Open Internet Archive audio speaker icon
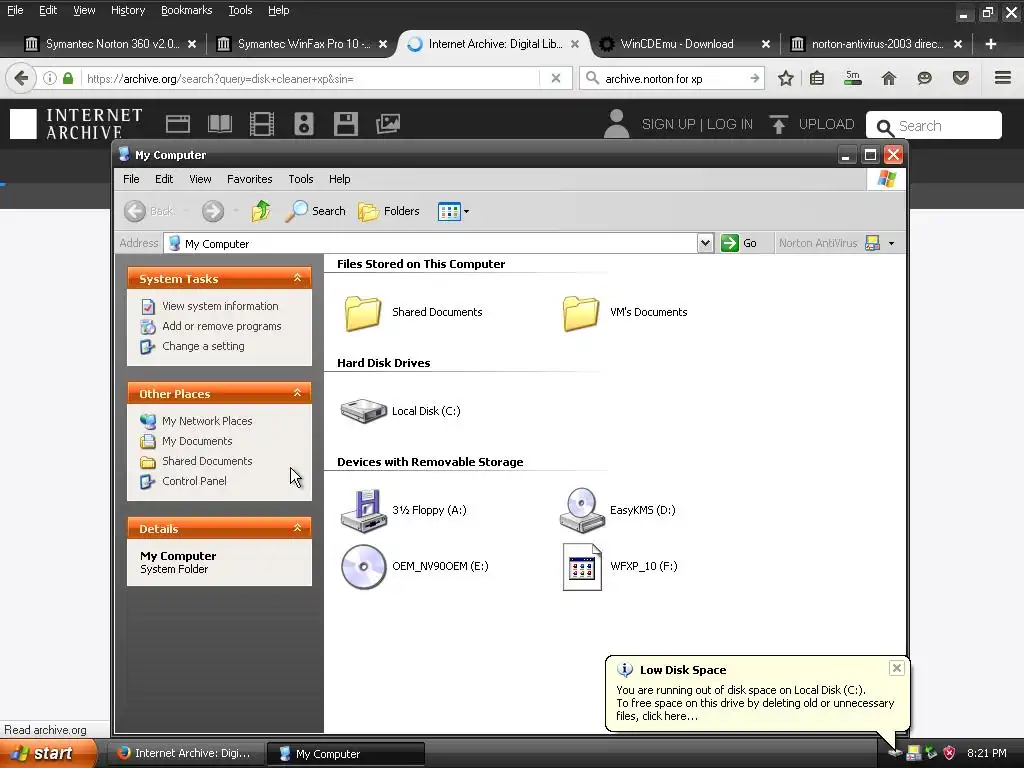This screenshot has width=1024, height=768. point(304,124)
